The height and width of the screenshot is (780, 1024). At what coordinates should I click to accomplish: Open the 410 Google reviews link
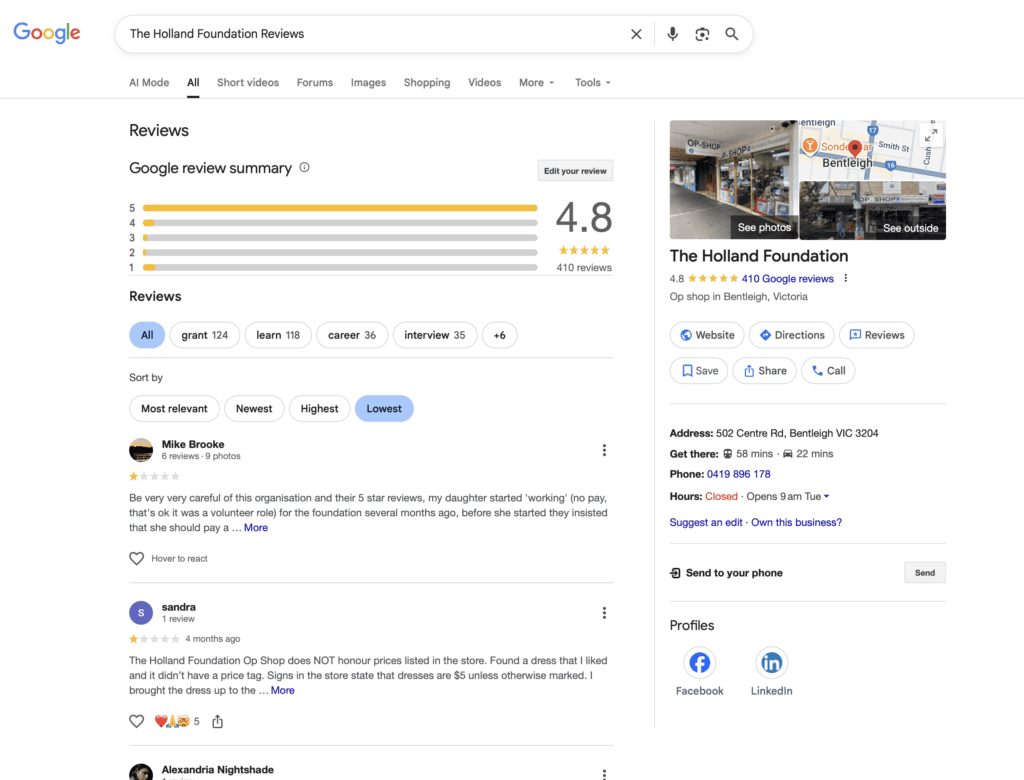pyautogui.click(x=787, y=279)
